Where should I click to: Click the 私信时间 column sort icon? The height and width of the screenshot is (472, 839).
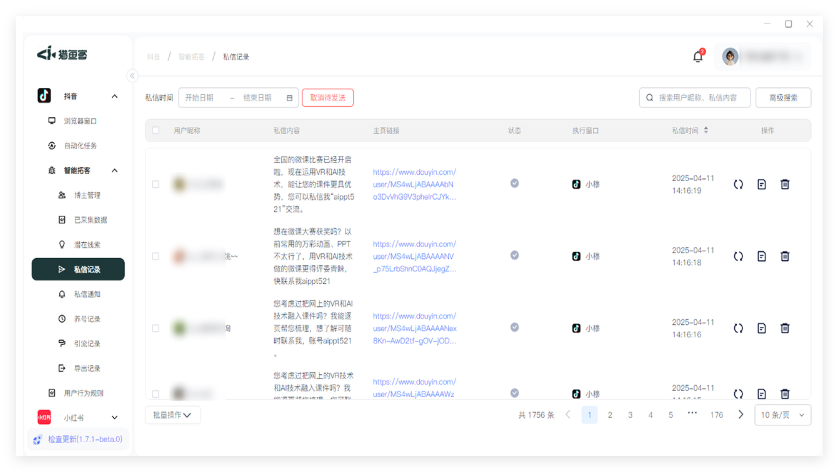tap(707, 130)
